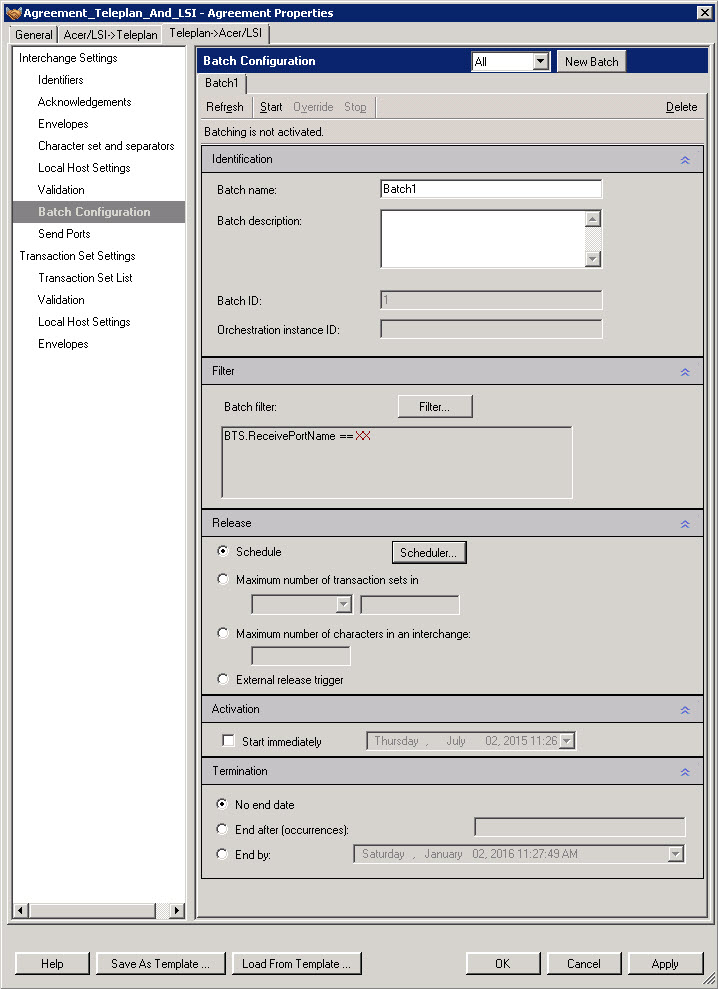Viewport: 718px width, 989px height.
Task: Open the Scheduler... dialog button
Action: pyautogui.click(x=428, y=553)
